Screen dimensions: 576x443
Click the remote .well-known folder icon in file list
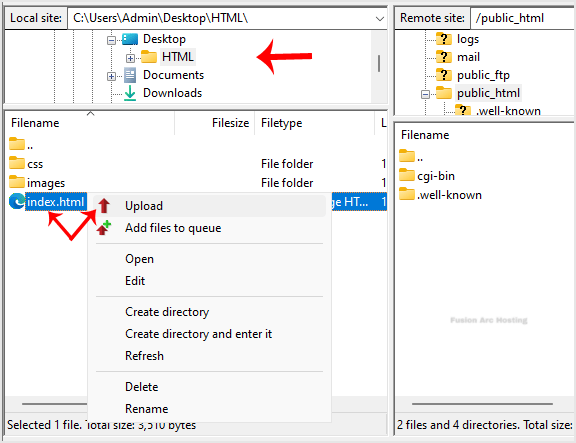tap(407, 194)
